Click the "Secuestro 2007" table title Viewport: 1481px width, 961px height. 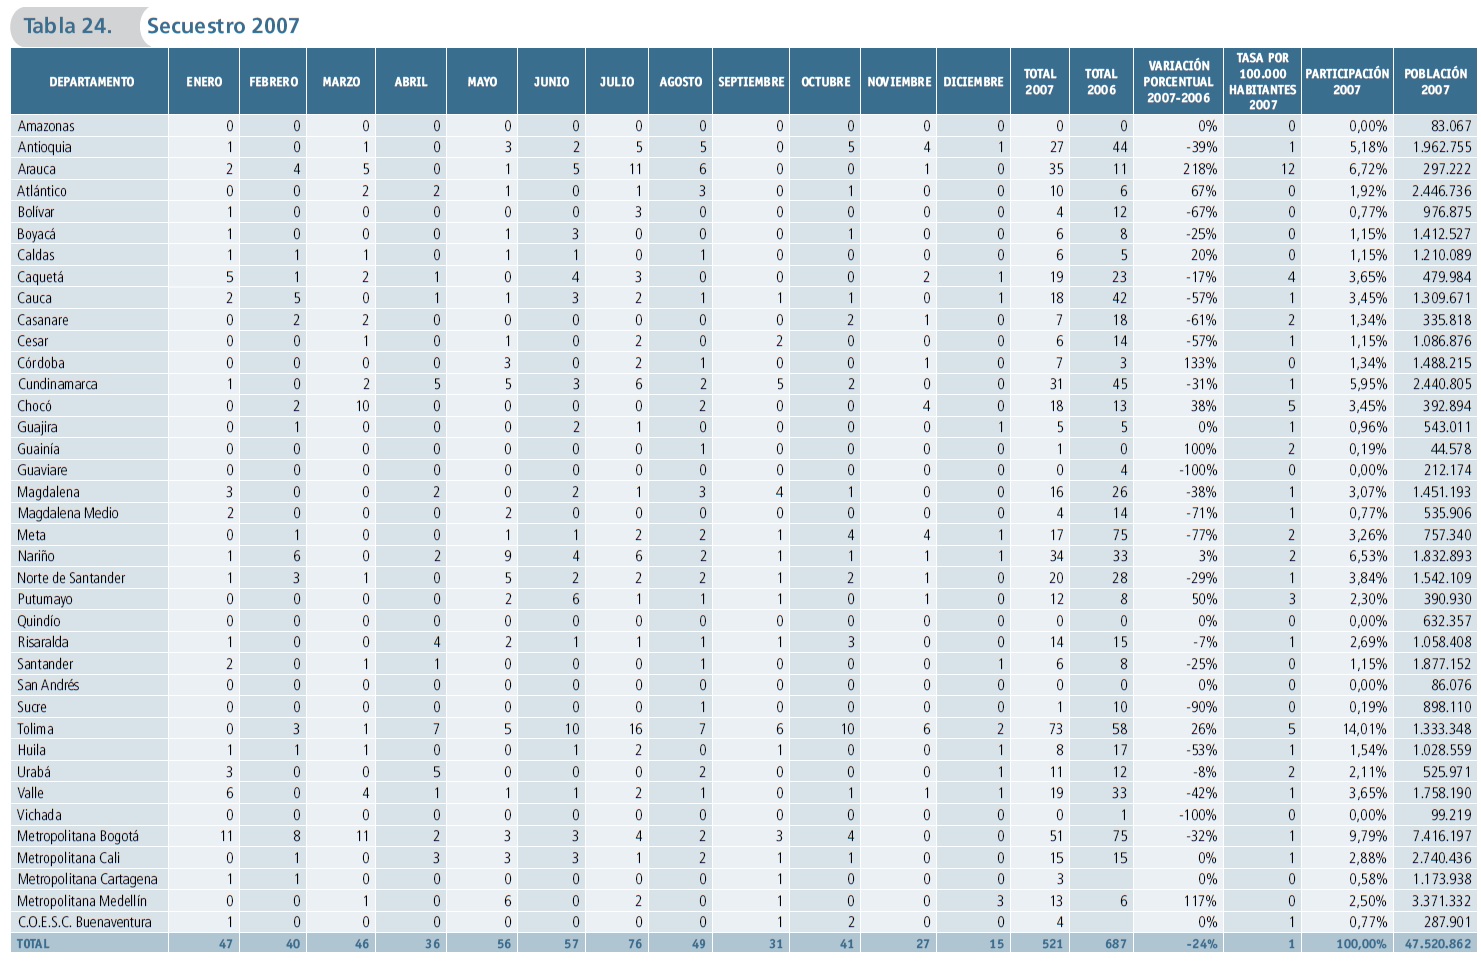click(x=223, y=26)
